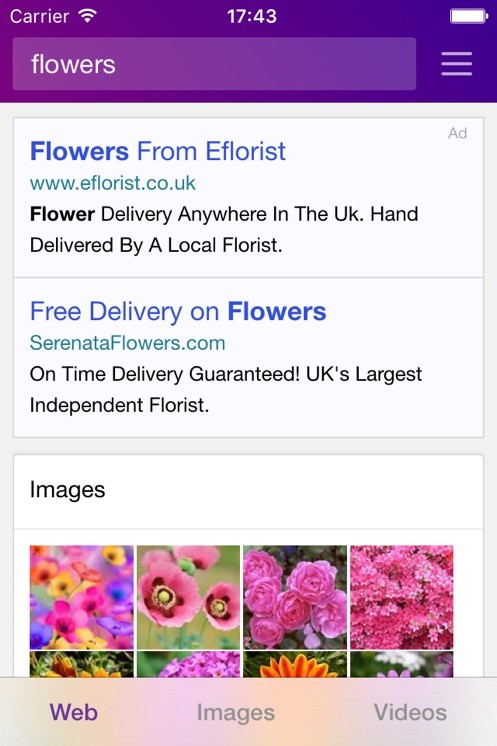Open the Images section header

[x=68, y=490]
